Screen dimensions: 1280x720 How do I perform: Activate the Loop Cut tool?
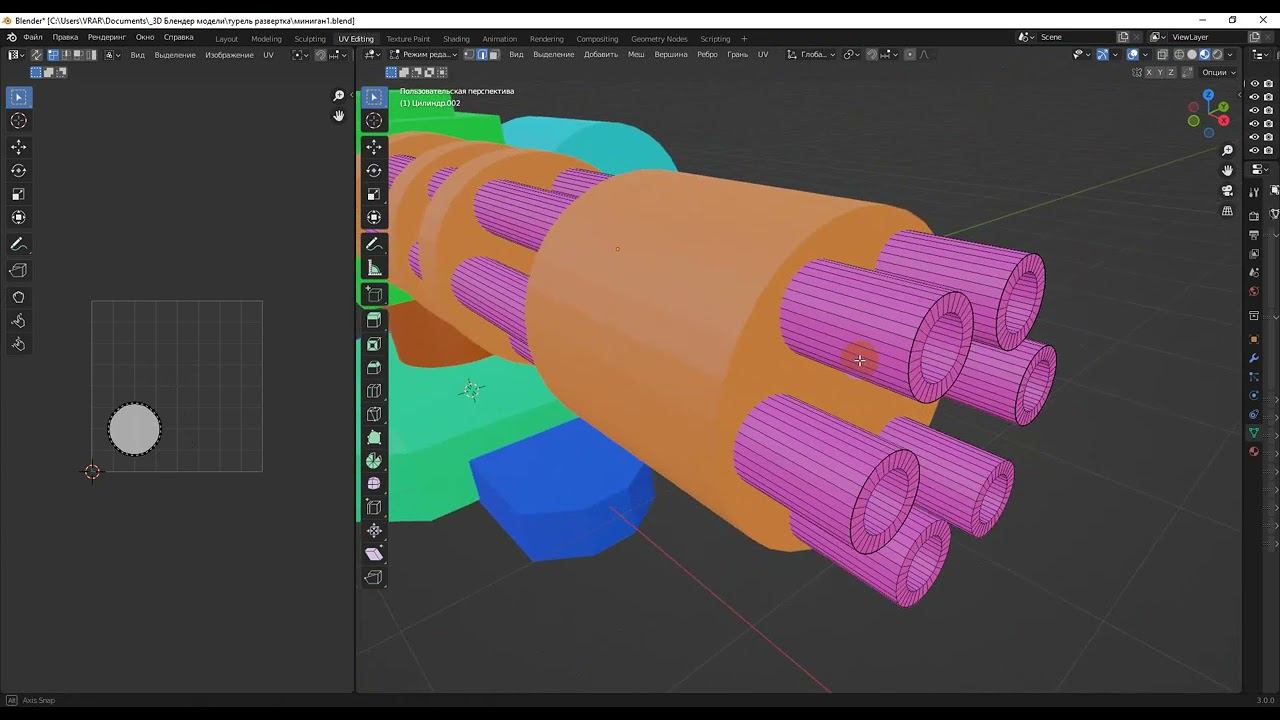click(374, 391)
